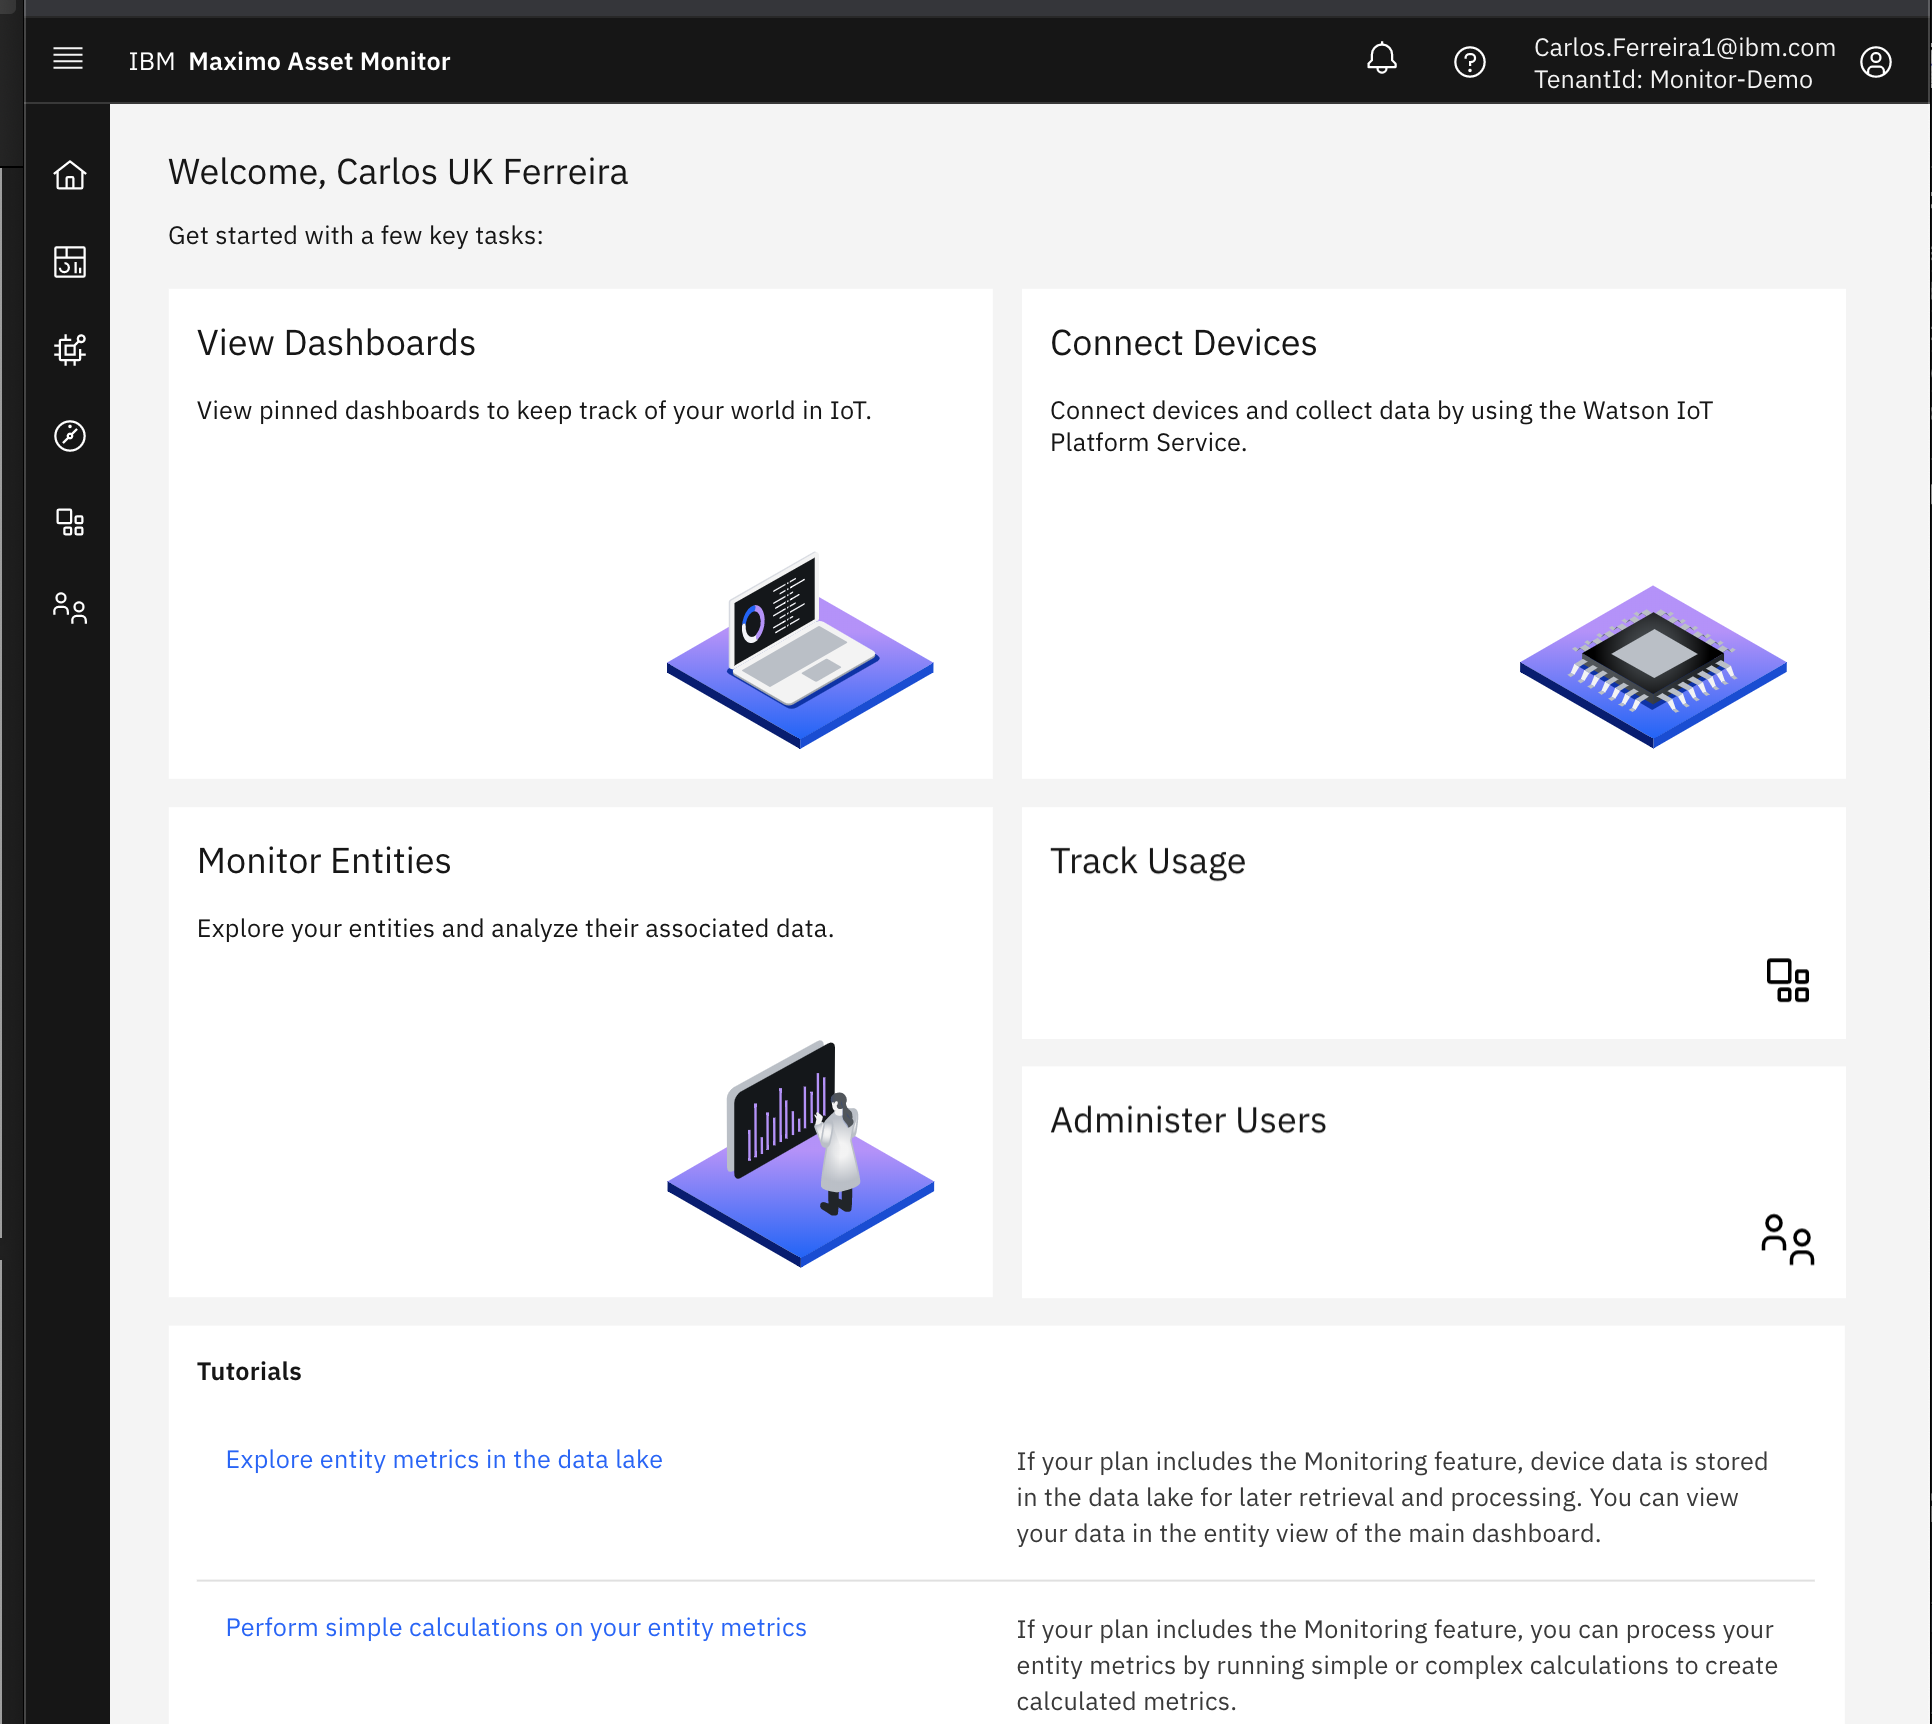This screenshot has width=1932, height=1724.
Task: Click 'Get started with a few key tasks:' text
Action: [356, 235]
